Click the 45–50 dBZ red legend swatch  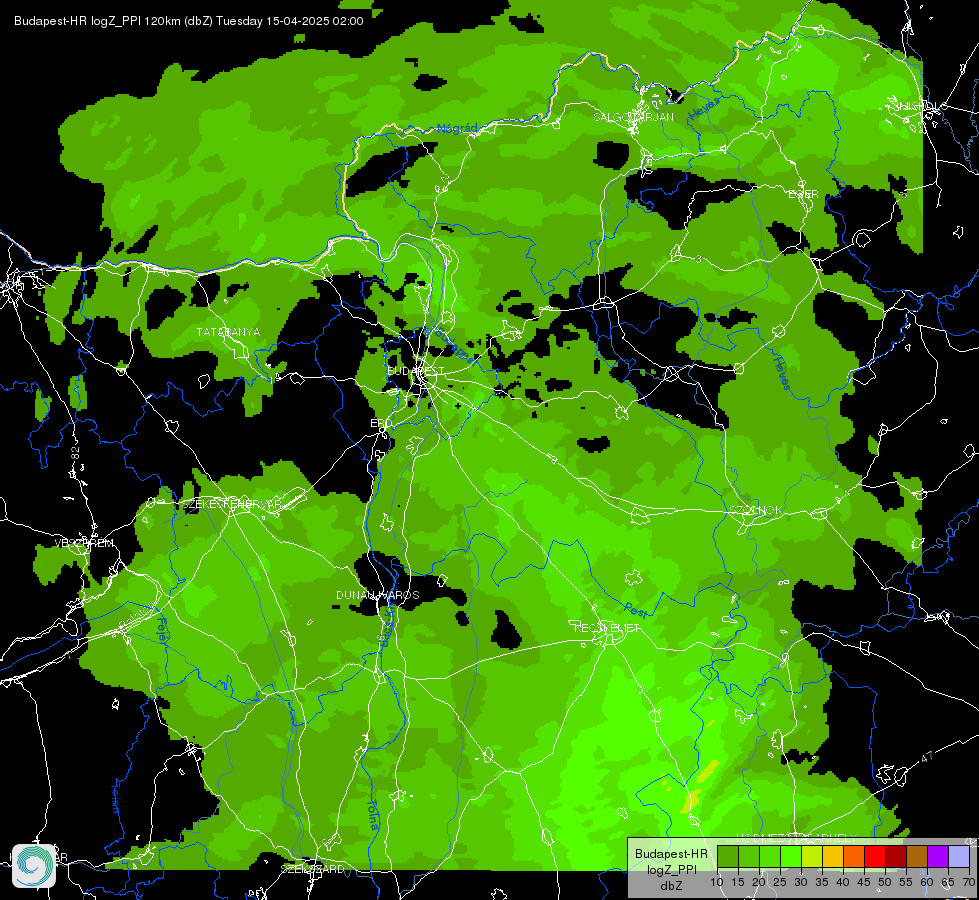click(x=875, y=857)
